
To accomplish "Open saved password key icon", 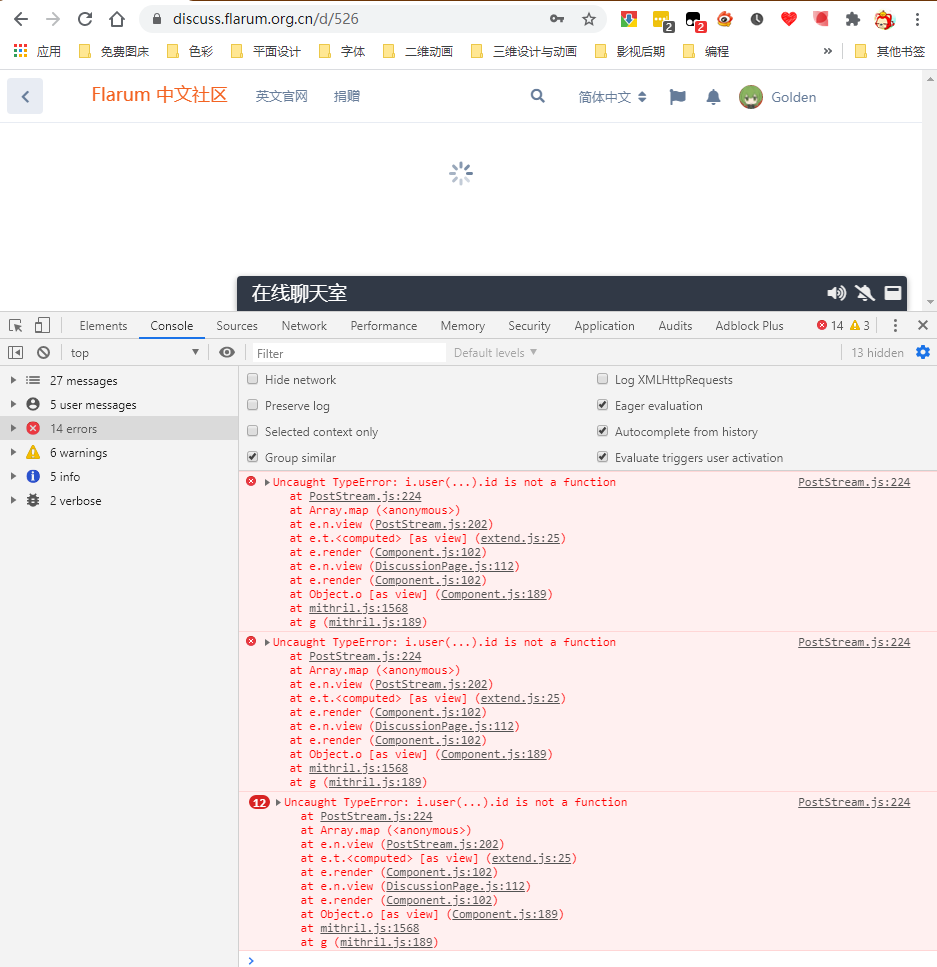I will pos(557,19).
